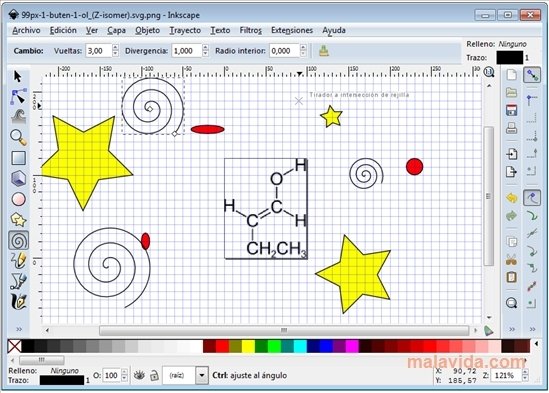Viewport: 549px width, 393px height.
Task: Toggle snapping enable button at top right
Action: click(532, 75)
